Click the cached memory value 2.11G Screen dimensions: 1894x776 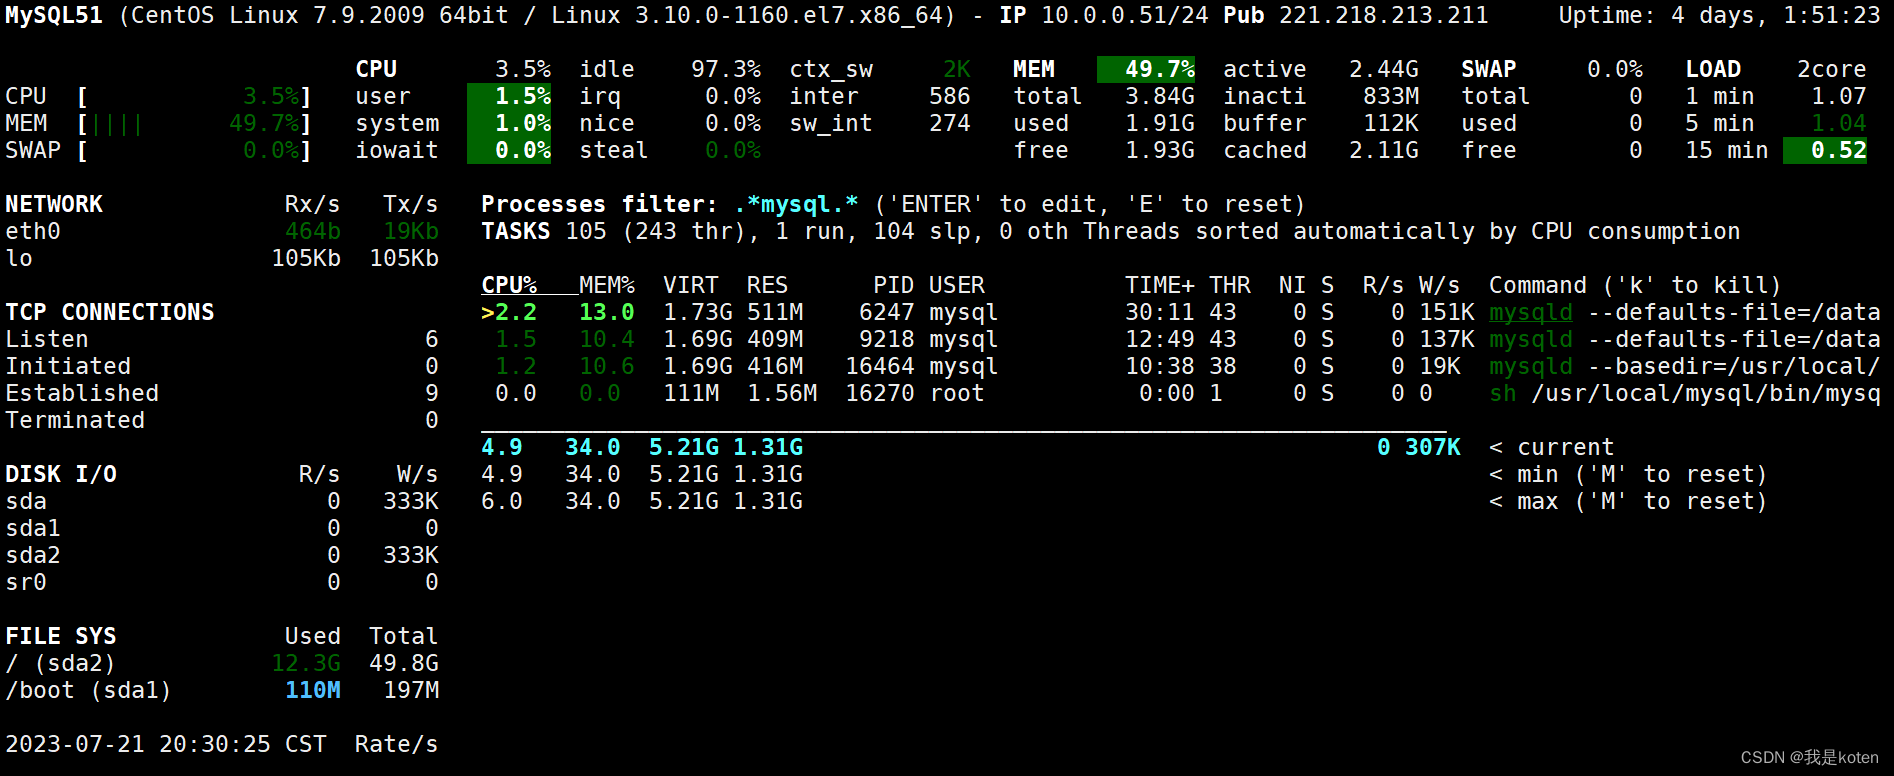click(1384, 151)
